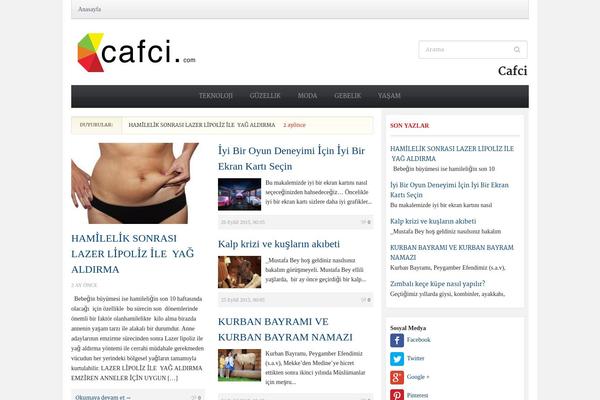Click the cafci.com logo
This screenshot has height=400, width=600.
[x=137, y=52]
